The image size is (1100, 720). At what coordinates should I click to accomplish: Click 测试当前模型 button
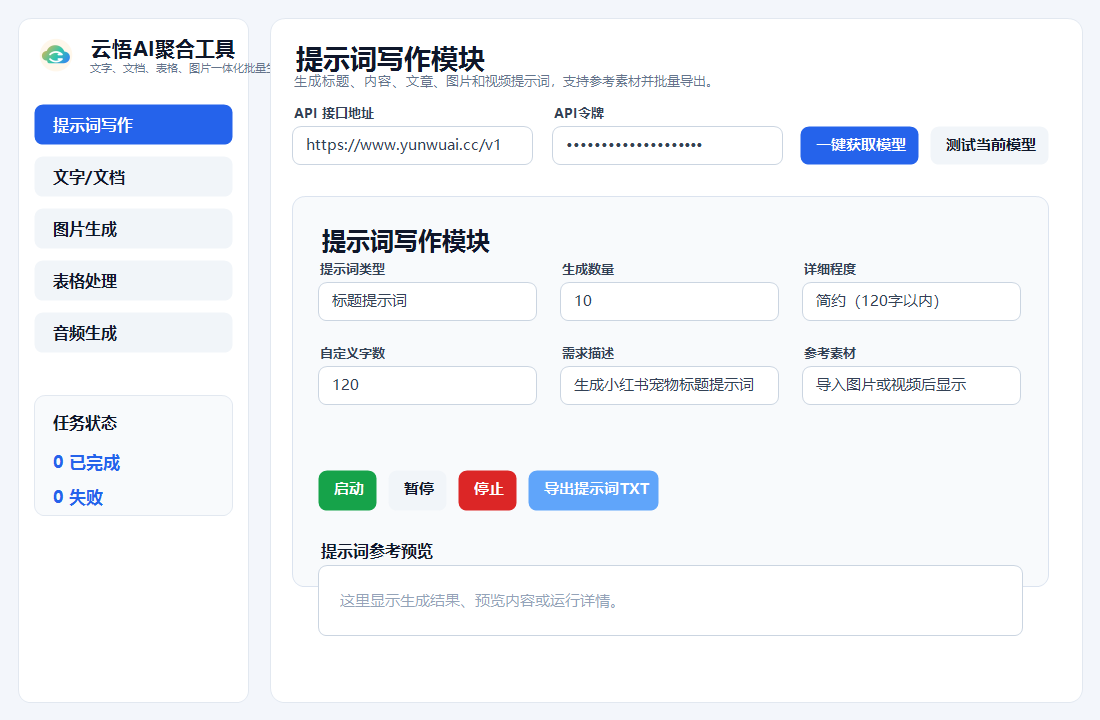pos(989,145)
